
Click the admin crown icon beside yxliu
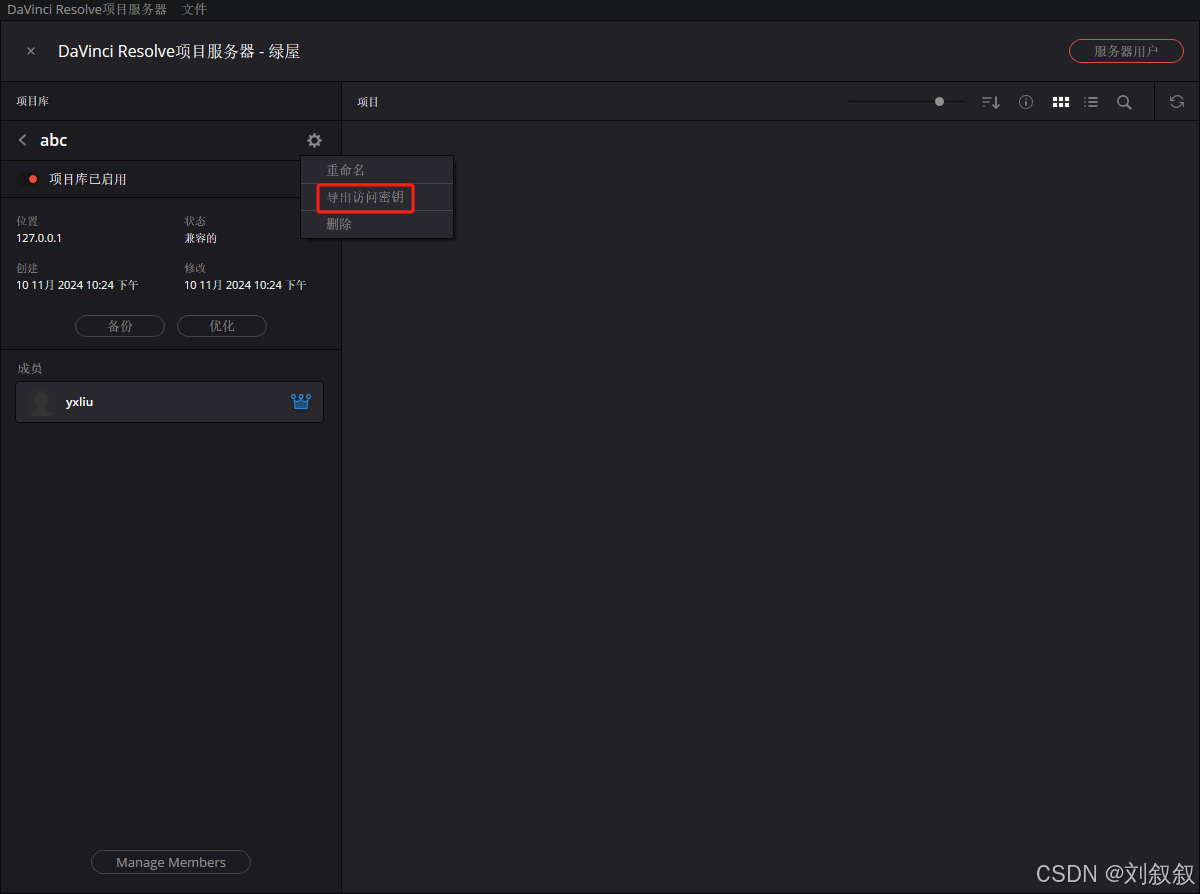tap(301, 401)
